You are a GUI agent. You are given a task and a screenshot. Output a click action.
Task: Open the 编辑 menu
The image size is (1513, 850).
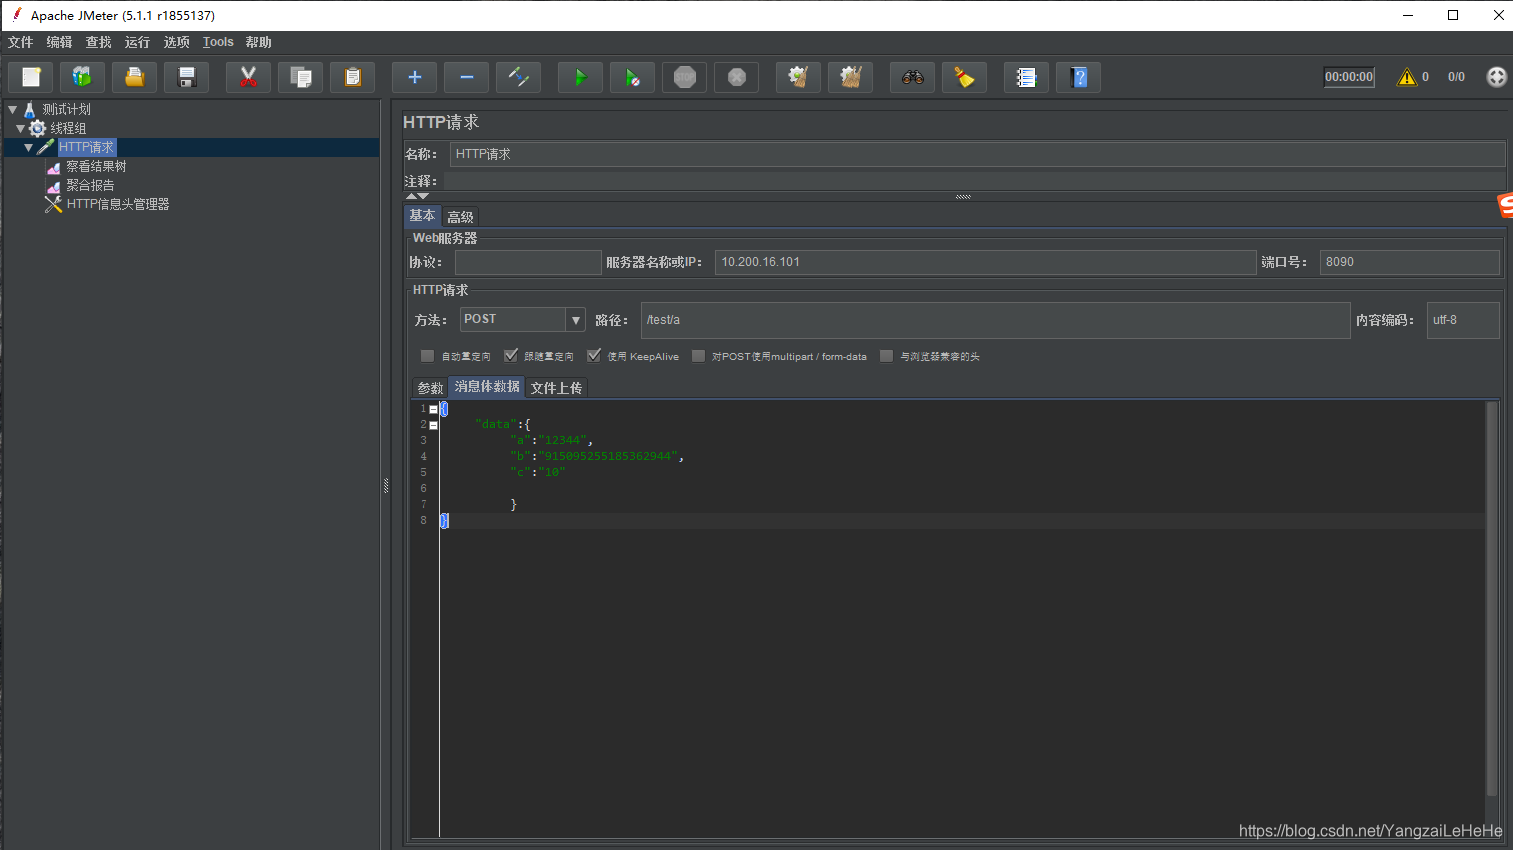click(59, 42)
